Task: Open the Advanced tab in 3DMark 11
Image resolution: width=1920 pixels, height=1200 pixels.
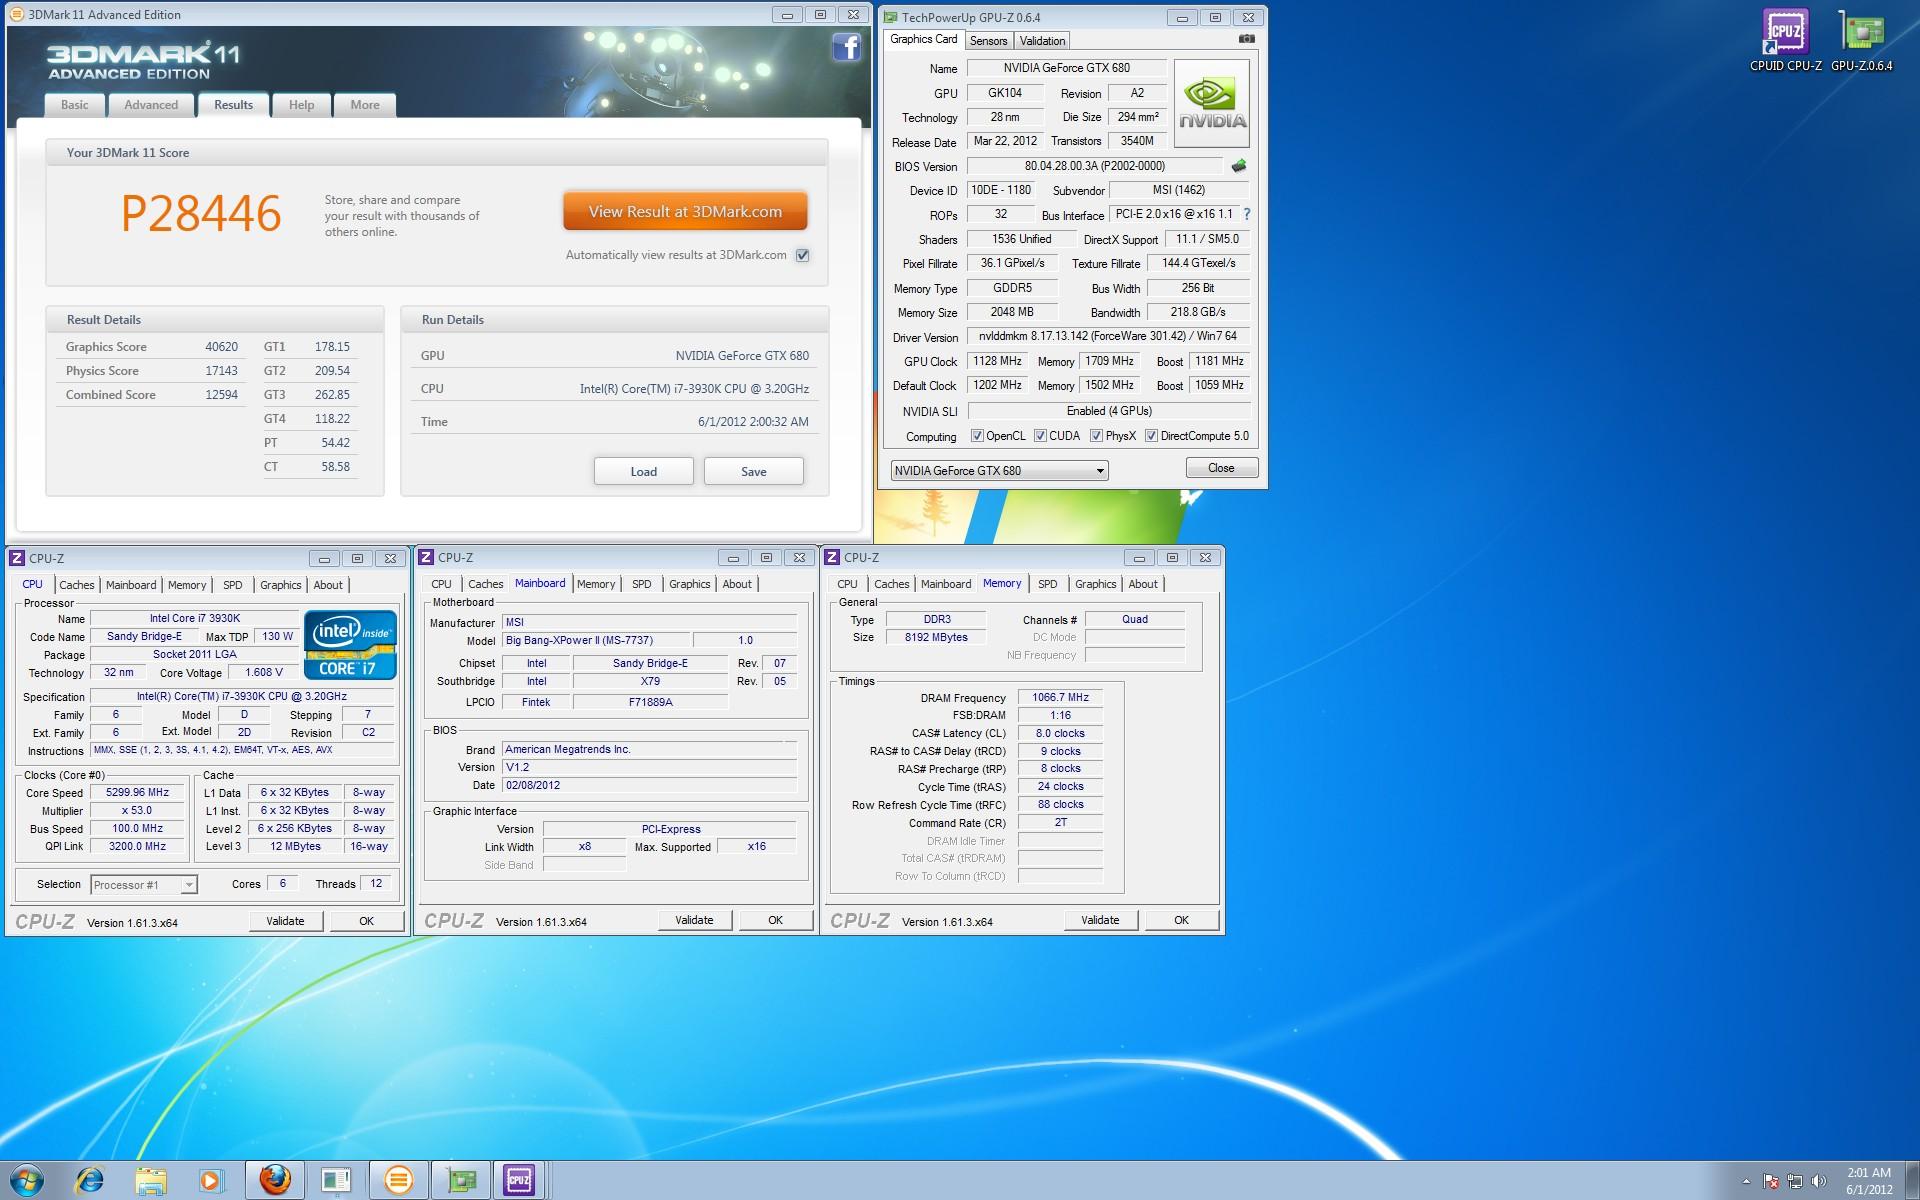Action: [x=151, y=105]
